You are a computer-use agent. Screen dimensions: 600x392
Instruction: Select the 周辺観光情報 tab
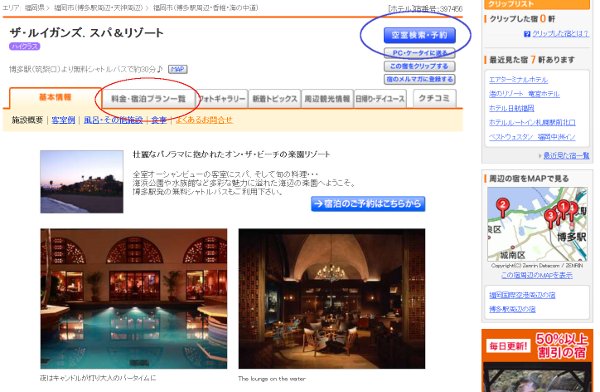pyautogui.click(x=327, y=99)
